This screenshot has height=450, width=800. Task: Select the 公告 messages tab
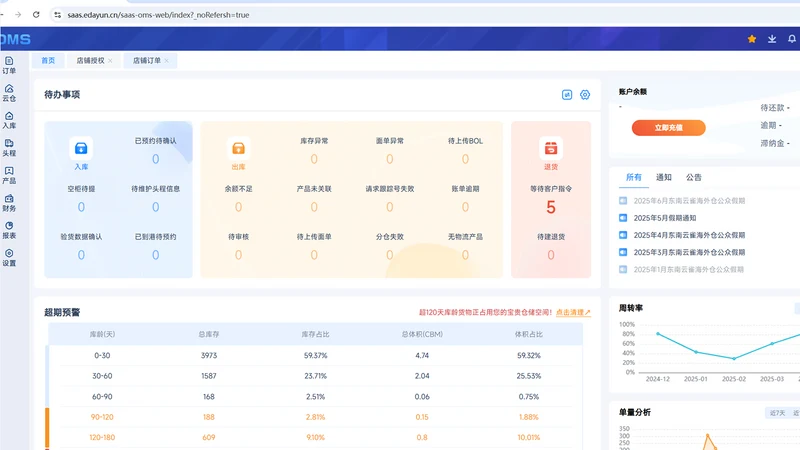[x=694, y=177]
